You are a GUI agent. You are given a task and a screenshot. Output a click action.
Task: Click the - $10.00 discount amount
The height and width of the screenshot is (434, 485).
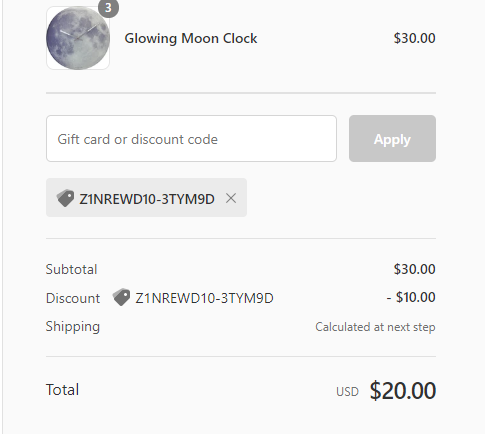[x=411, y=297]
